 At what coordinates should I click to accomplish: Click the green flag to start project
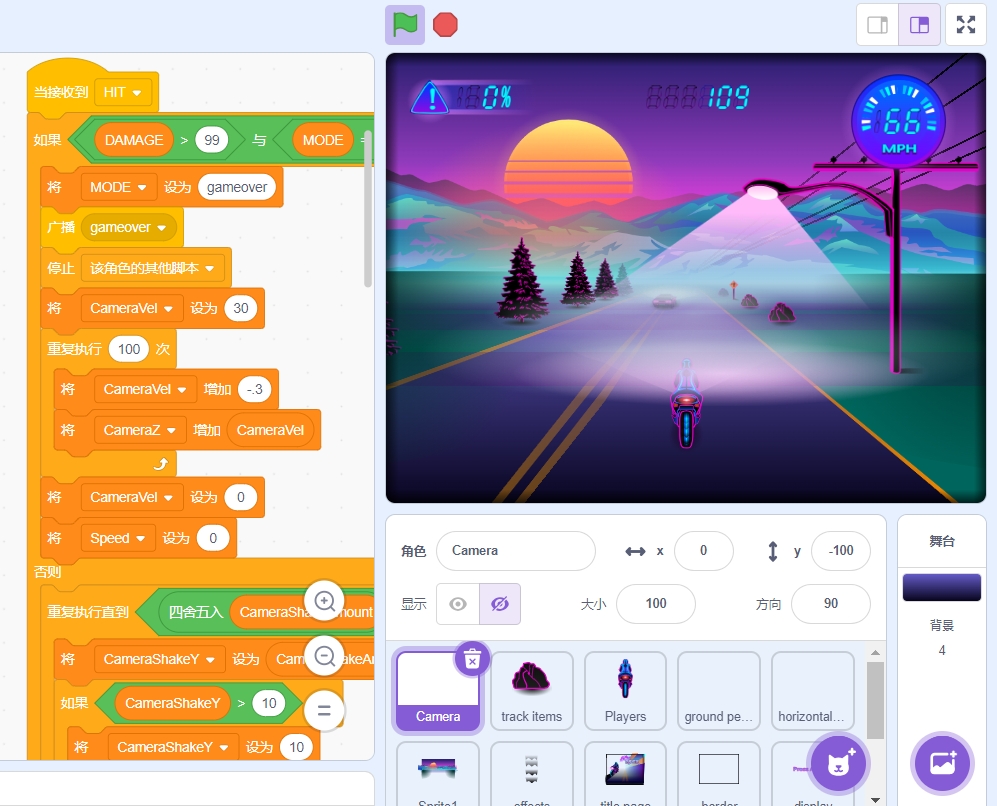pyautogui.click(x=405, y=25)
